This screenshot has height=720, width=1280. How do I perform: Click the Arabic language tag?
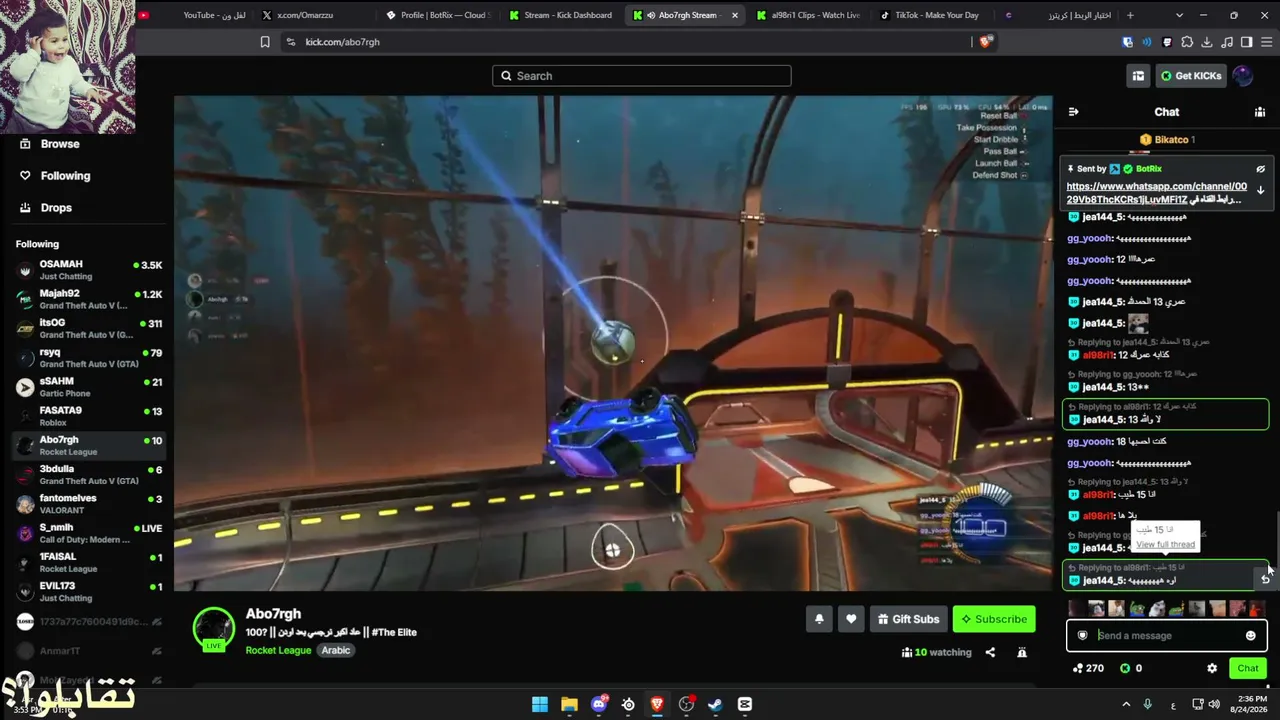[336, 650]
